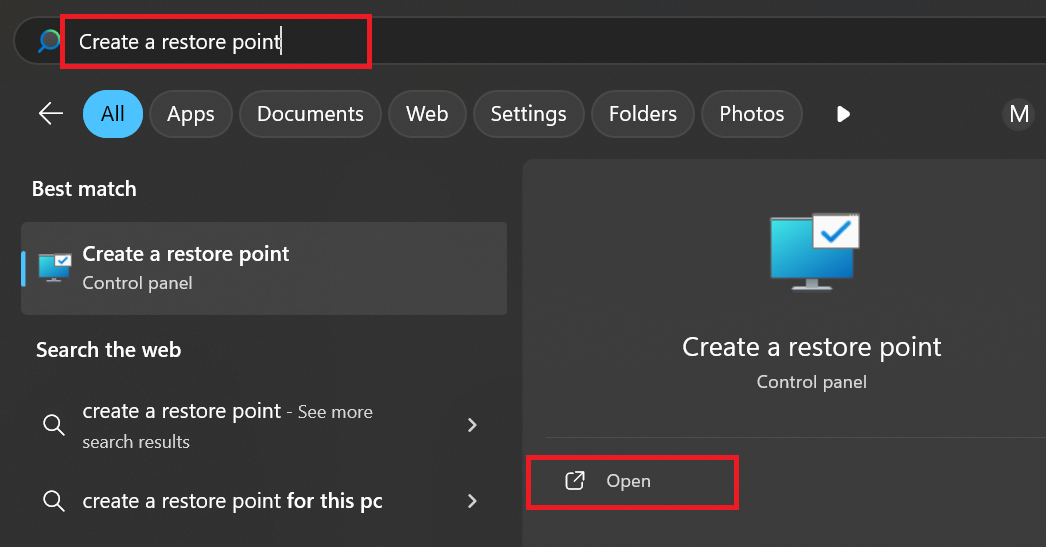Click the small monitor icon in Best match
Screen dimensions: 1046x547
click(54, 268)
